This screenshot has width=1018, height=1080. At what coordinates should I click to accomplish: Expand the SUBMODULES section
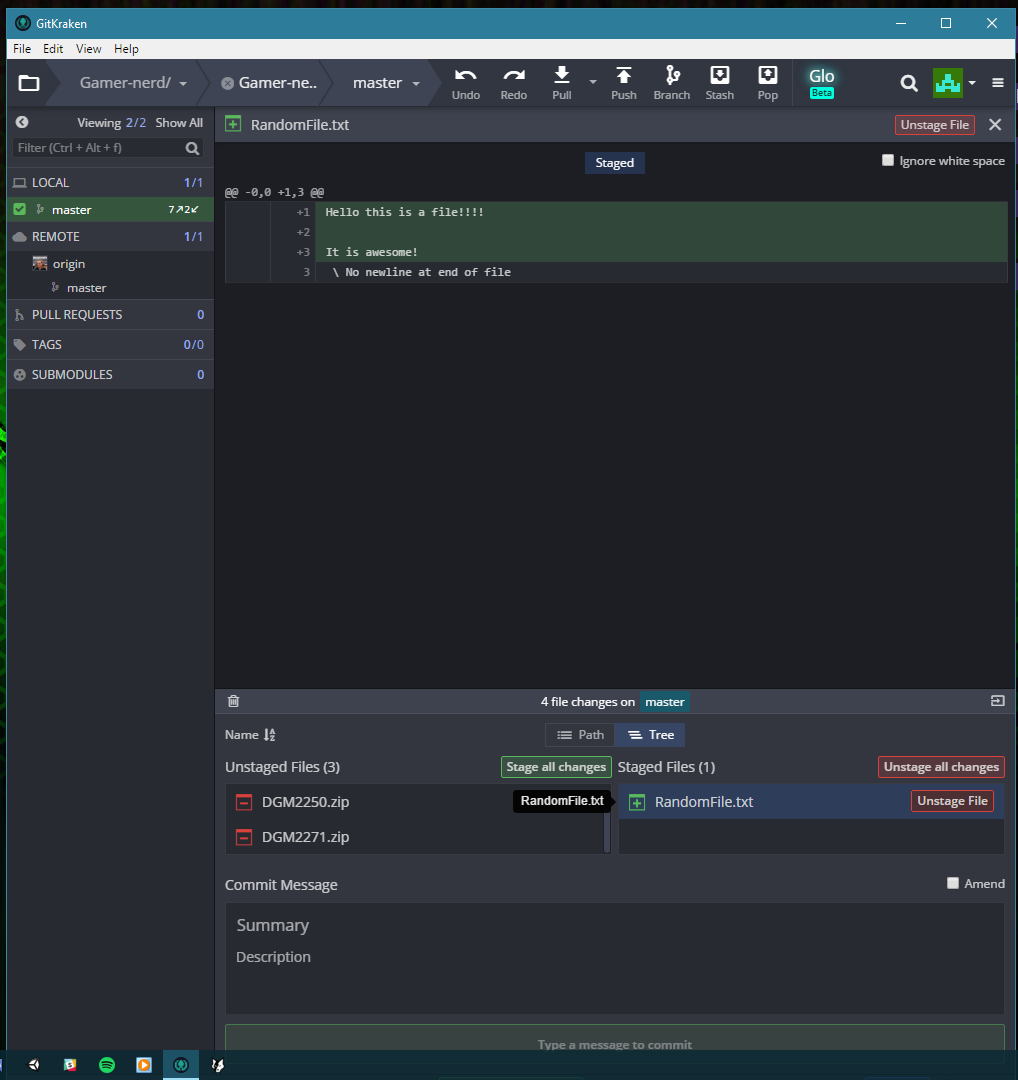(110, 375)
